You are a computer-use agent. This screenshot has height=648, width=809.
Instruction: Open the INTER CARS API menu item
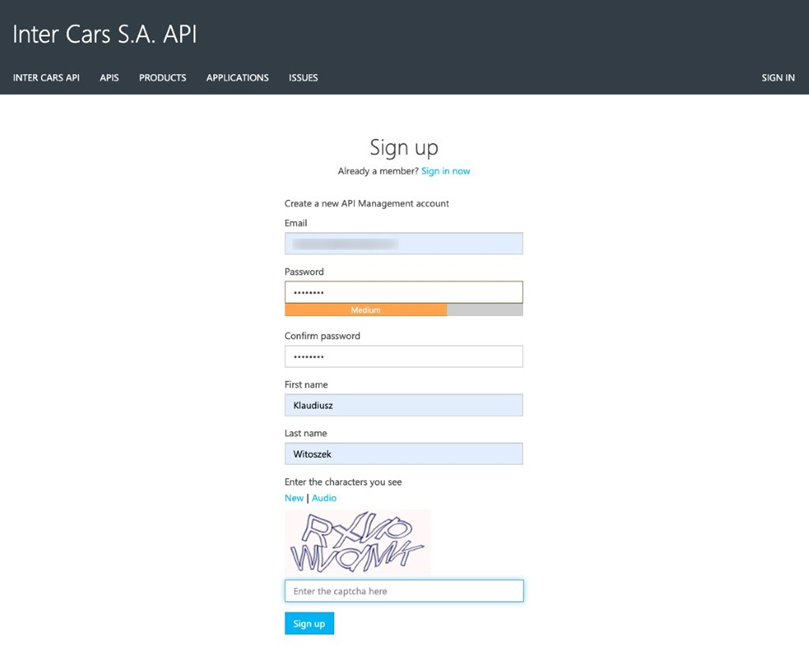(46, 78)
